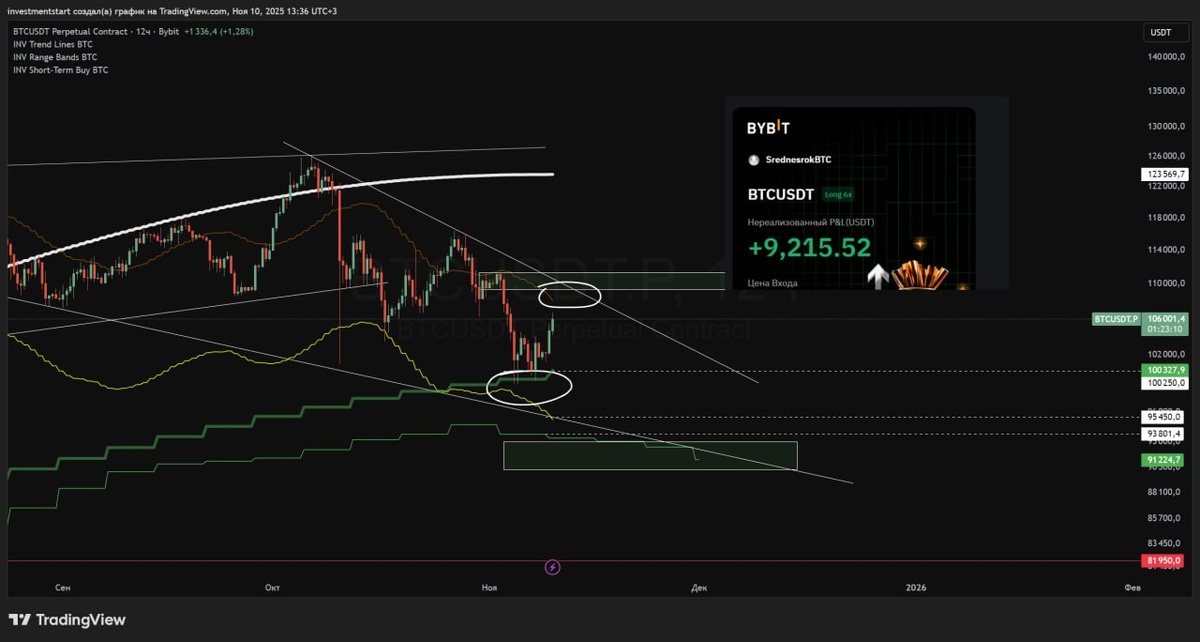
Task: Click the +1 336,4 (+1,28%) price change
Action: (x=219, y=32)
